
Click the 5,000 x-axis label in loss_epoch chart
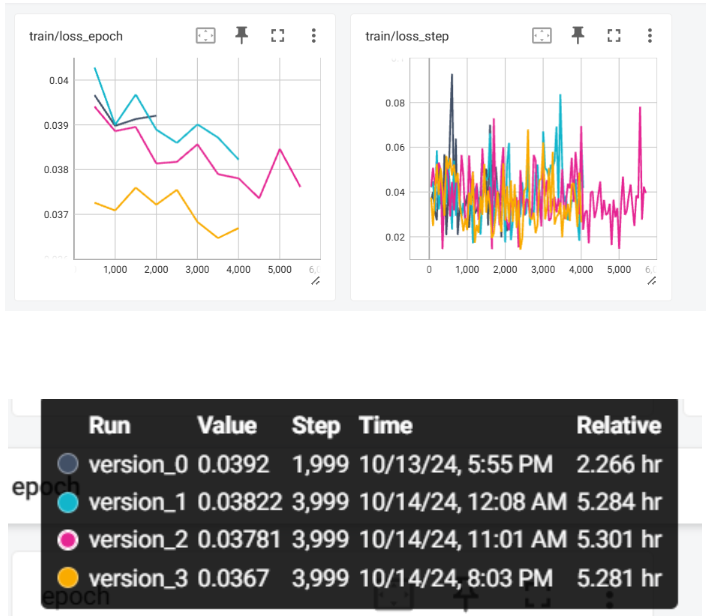tap(279, 269)
